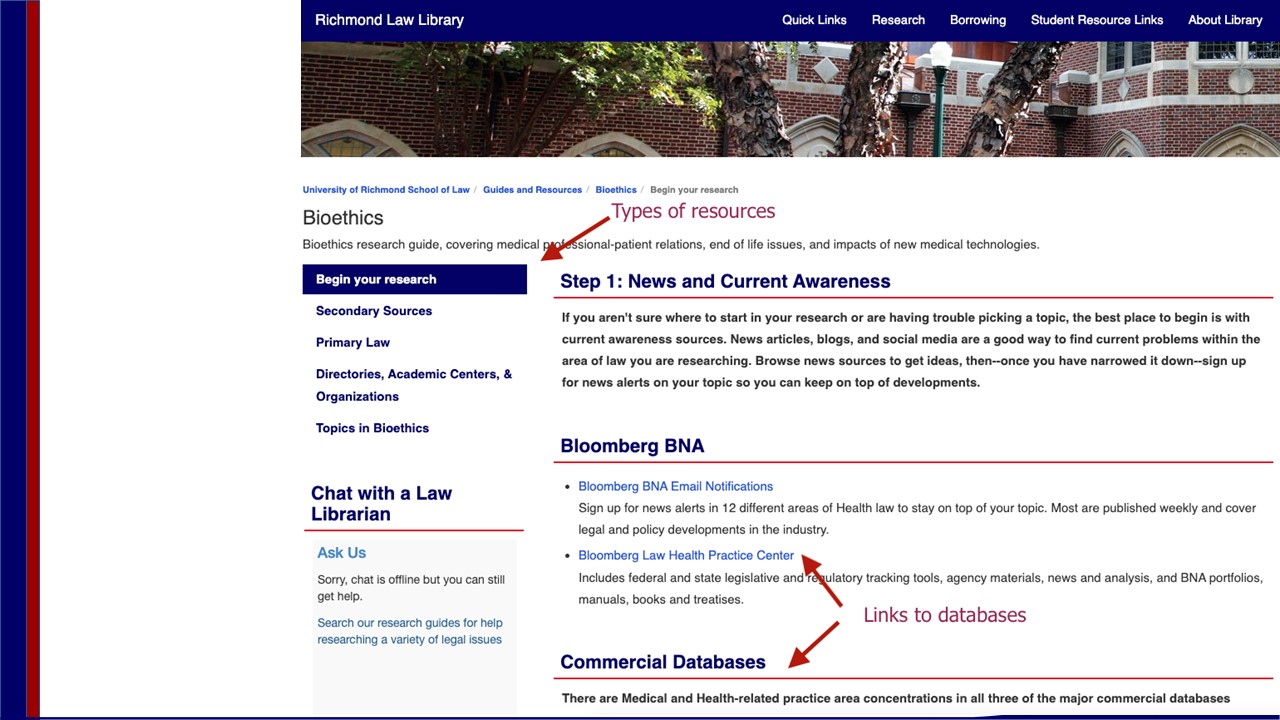
Task: Click the Ask Us chat link
Action: 341,553
